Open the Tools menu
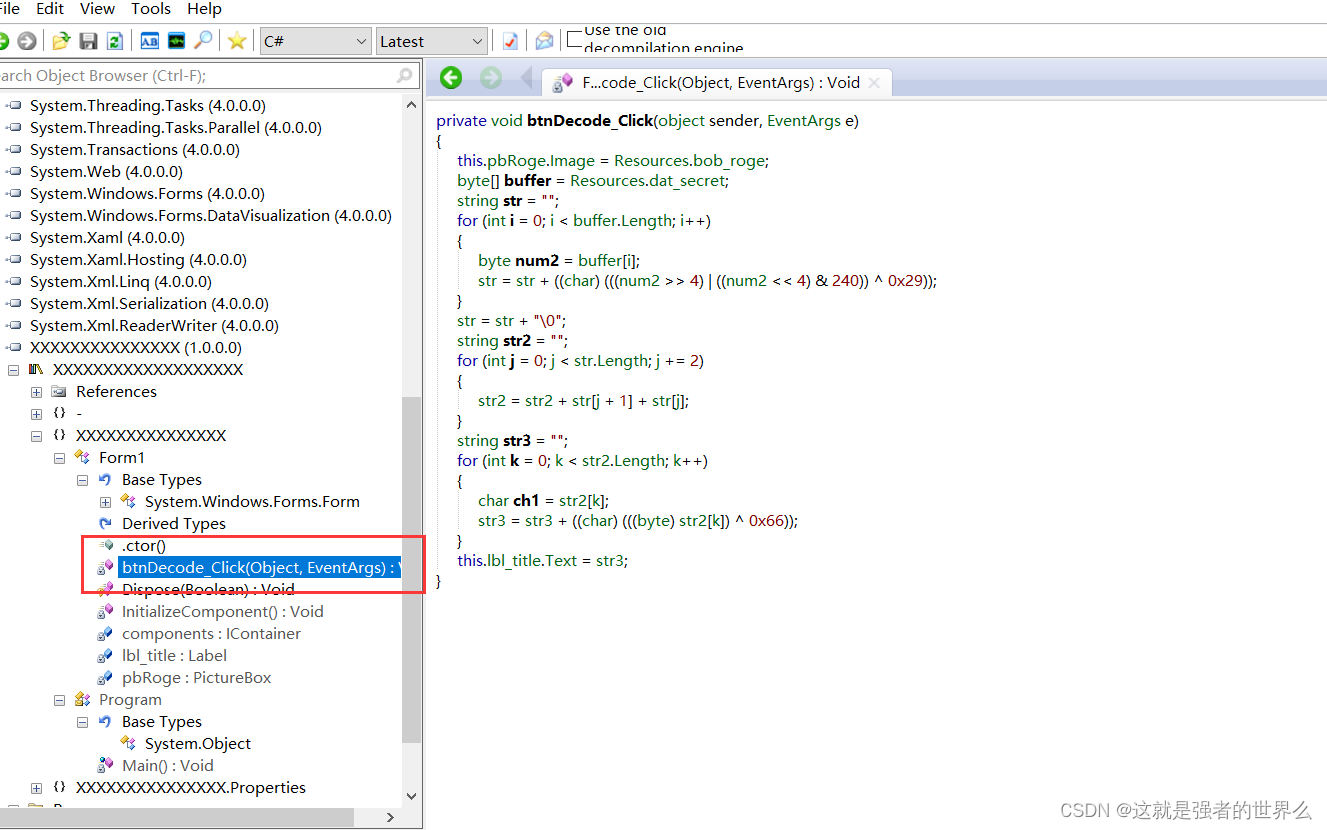Viewport: 1327px width, 830px height. pyautogui.click(x=151, y=9)
